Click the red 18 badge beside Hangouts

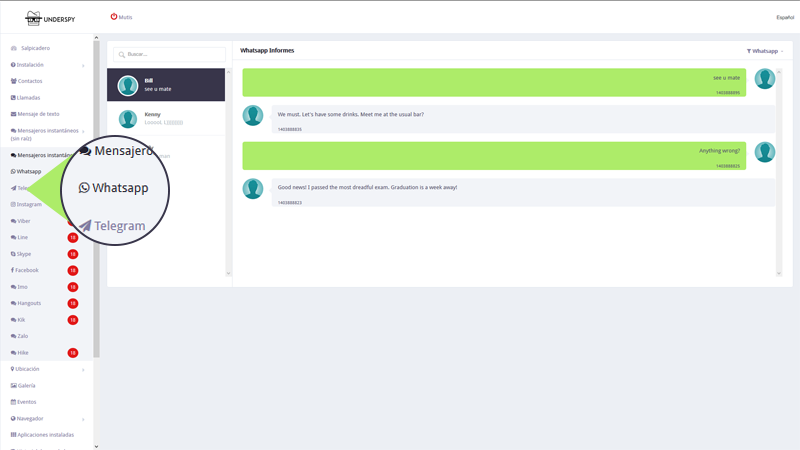click(x=73, y=304)
